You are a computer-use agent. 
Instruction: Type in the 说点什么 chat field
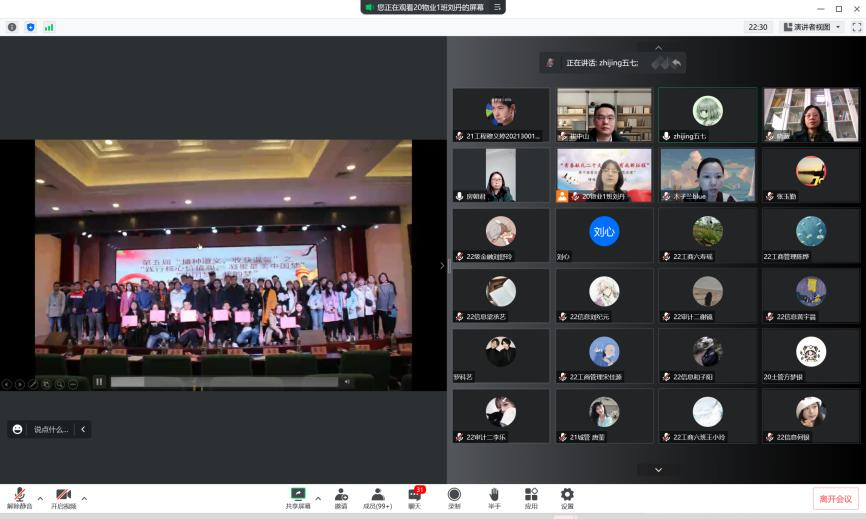click(50, 429)
